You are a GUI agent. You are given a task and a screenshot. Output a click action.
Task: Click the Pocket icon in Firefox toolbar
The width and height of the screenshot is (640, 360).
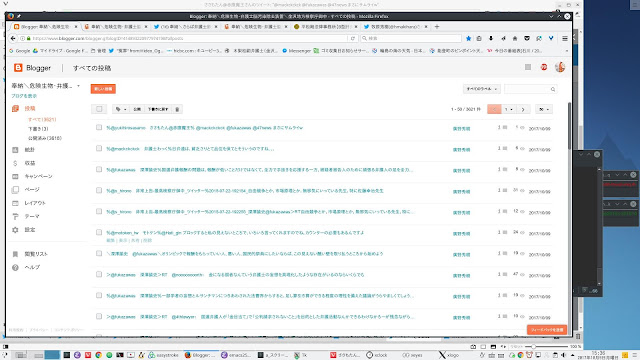point(527,38)
